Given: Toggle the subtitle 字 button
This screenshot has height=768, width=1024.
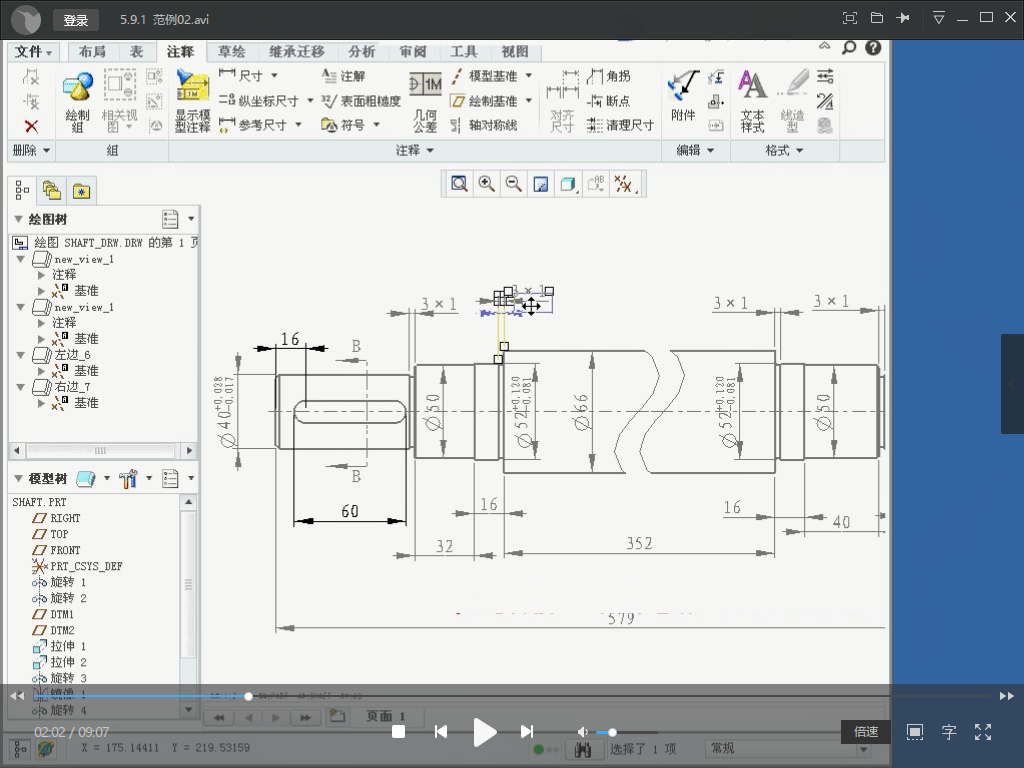Looking at the screenshot, I should click(949, 732).
